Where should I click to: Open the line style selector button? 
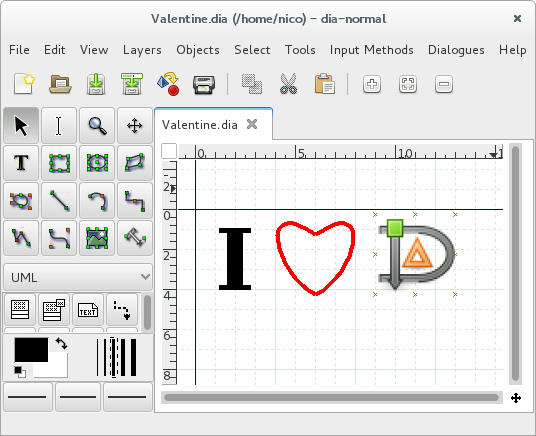pyautogui.click(x=78, y=397)
